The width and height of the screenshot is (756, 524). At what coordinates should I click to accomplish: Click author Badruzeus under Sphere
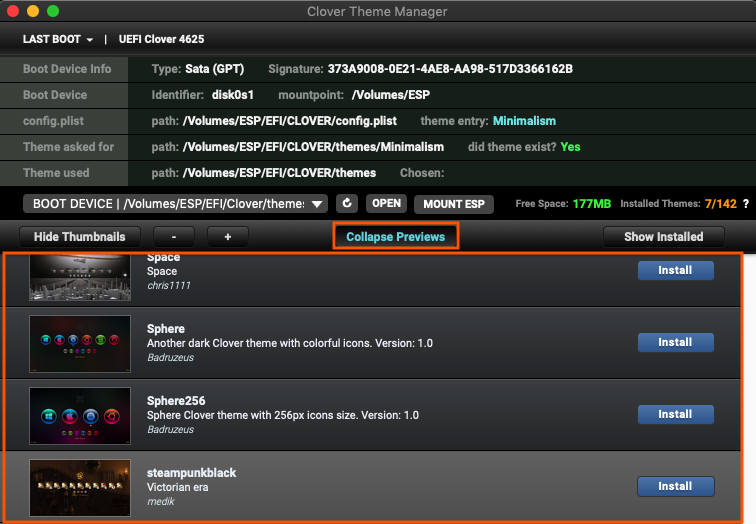click(171, 358)
